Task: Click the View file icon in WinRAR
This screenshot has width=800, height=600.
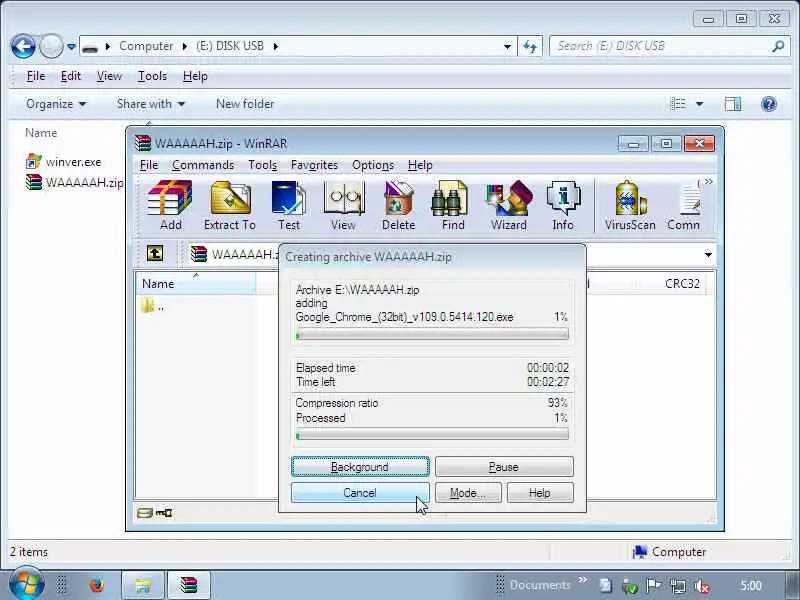Action: pyautogui.click(x=343, y=206)
